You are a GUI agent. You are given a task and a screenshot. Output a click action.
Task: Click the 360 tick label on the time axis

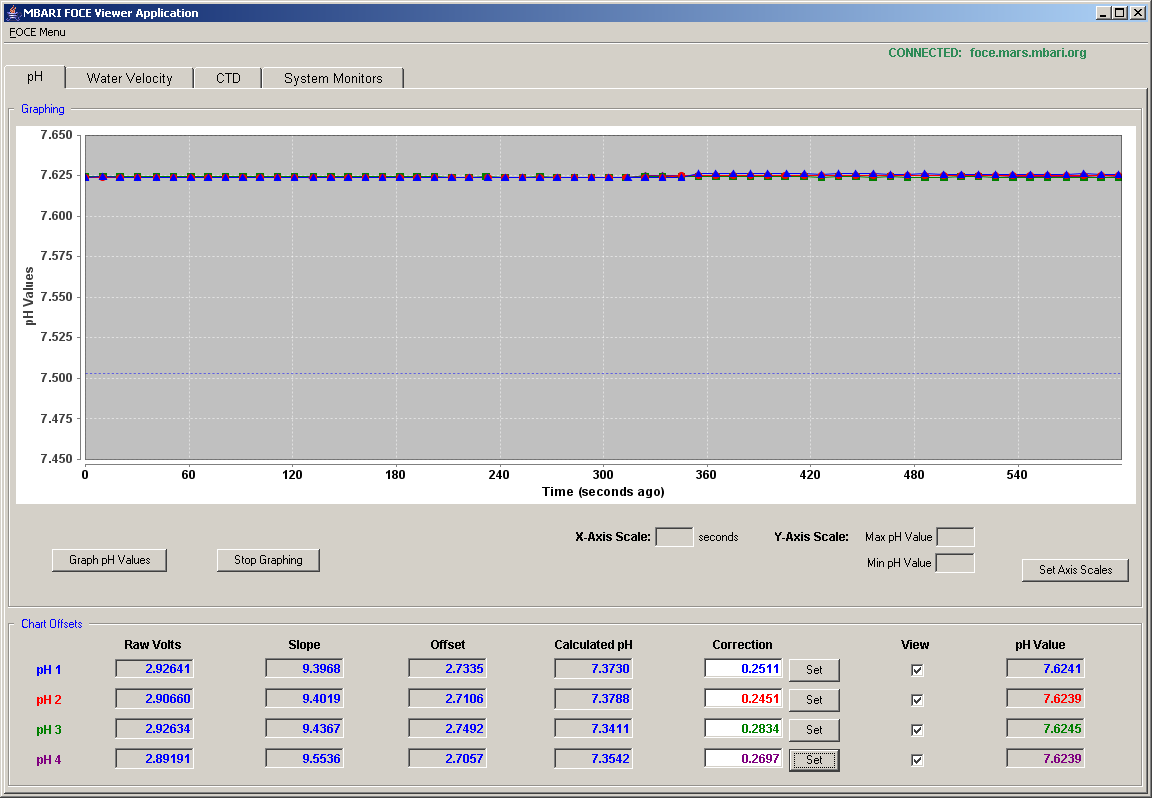706,475
